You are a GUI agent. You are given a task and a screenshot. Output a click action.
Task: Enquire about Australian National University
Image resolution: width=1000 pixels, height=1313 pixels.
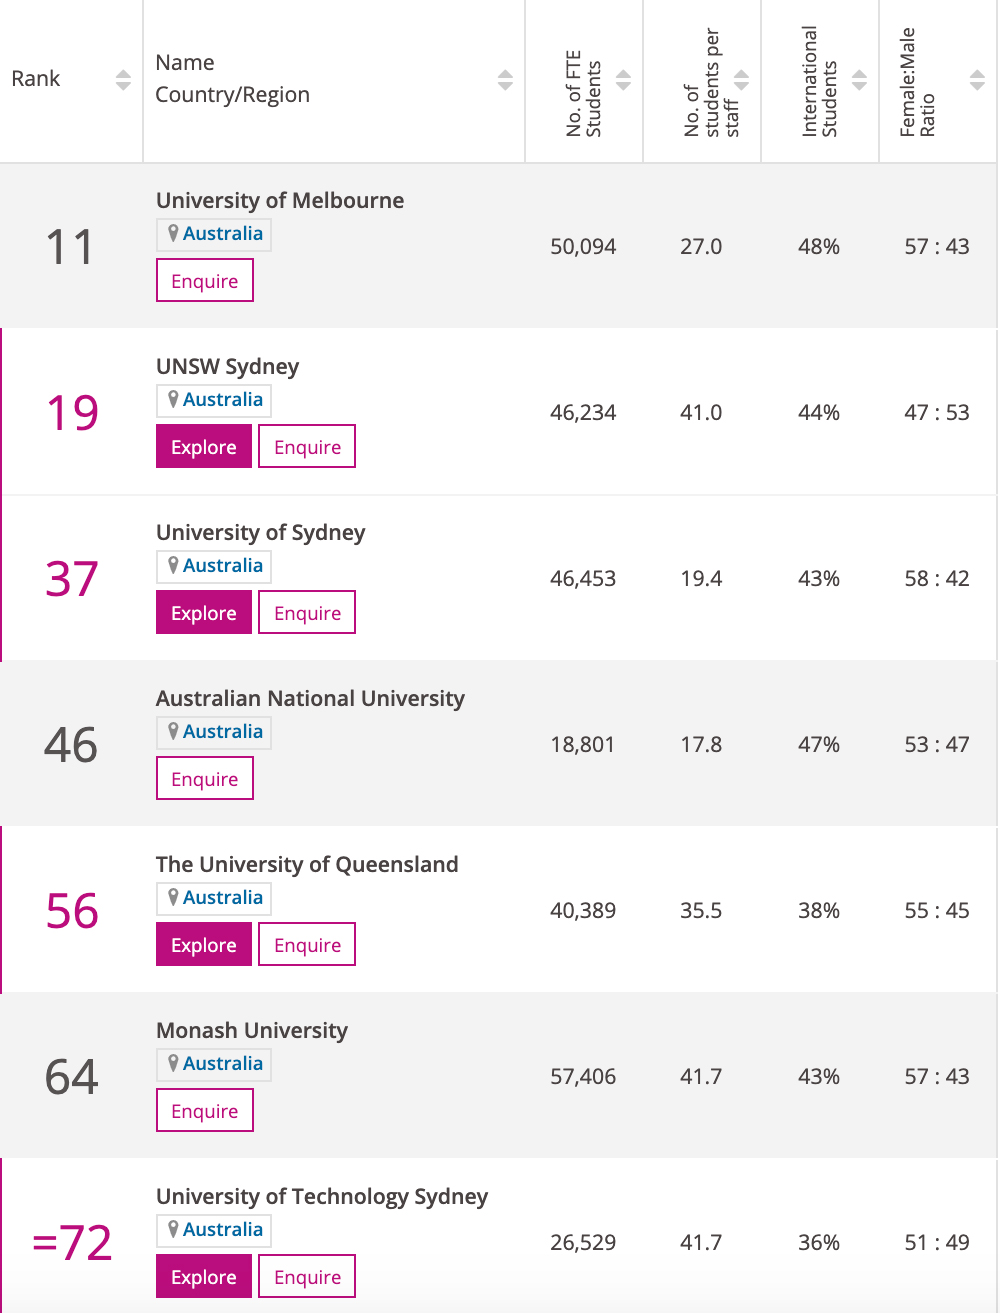[205, 779]
